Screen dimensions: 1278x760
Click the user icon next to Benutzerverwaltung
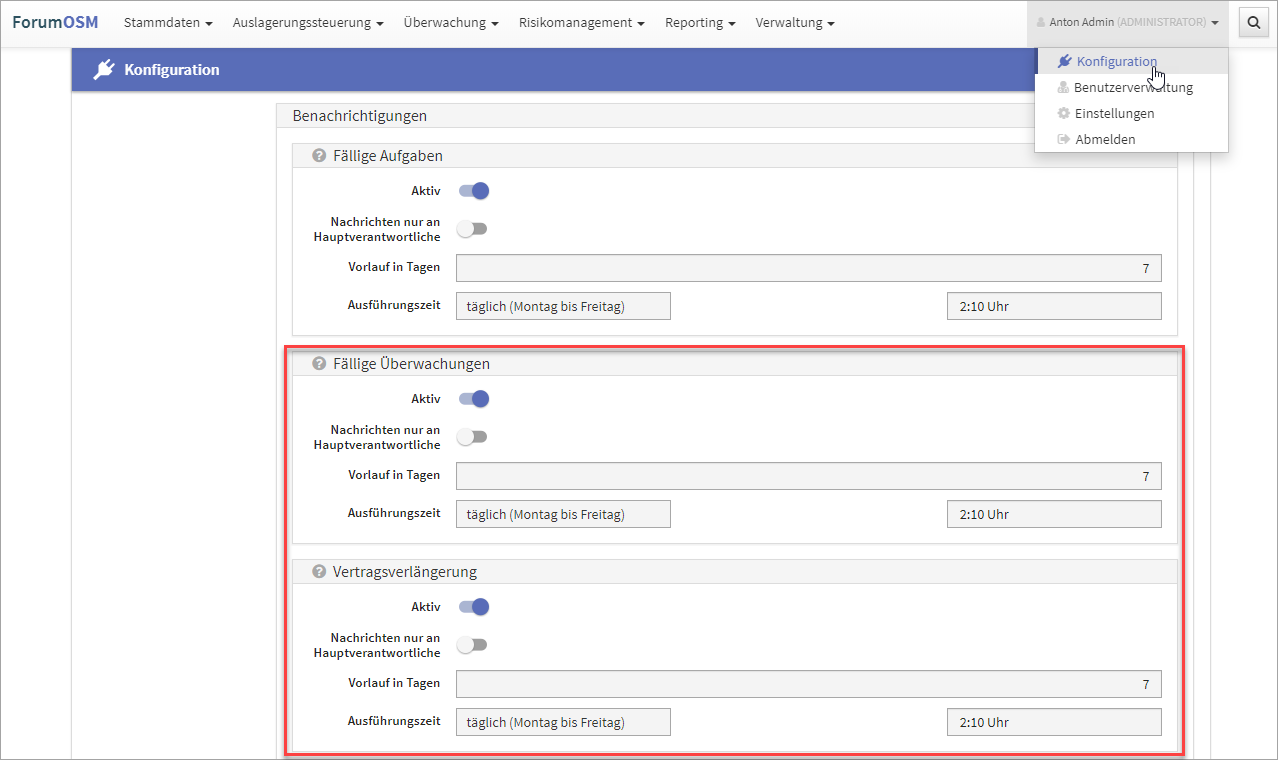[x=1063, y=88]
